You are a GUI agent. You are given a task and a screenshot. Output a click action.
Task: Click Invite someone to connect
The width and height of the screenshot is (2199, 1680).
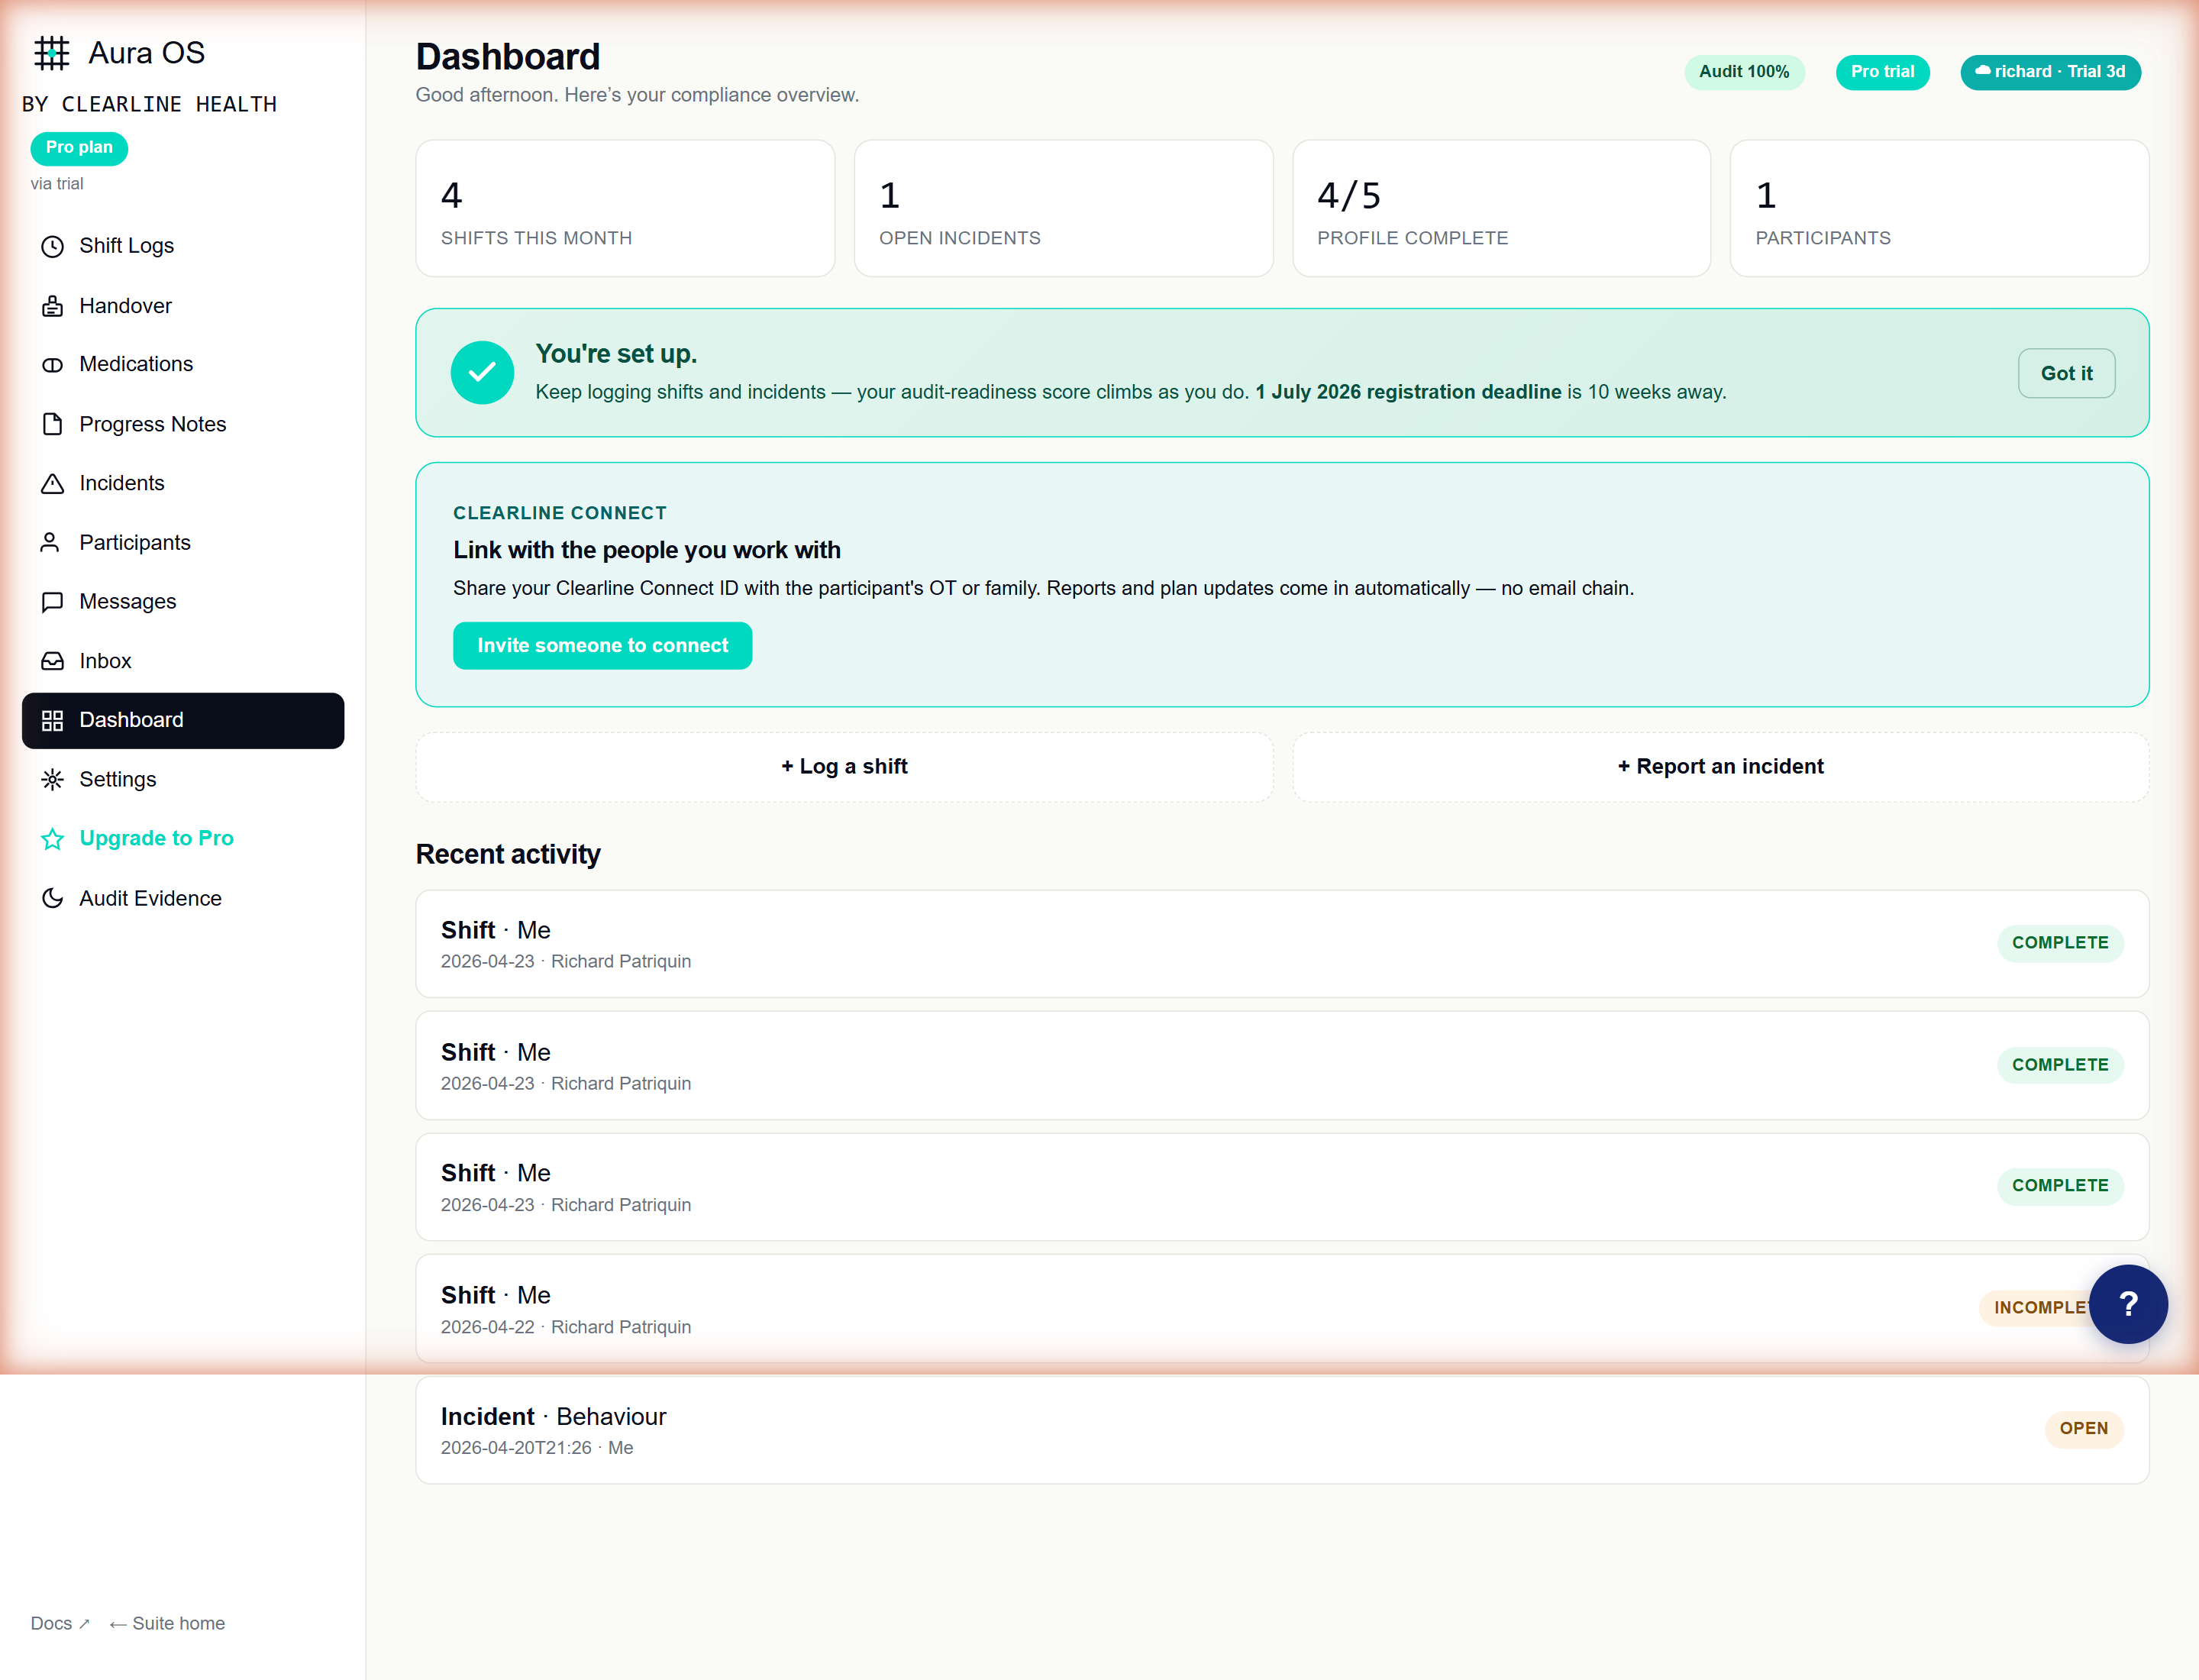(602, 645)
